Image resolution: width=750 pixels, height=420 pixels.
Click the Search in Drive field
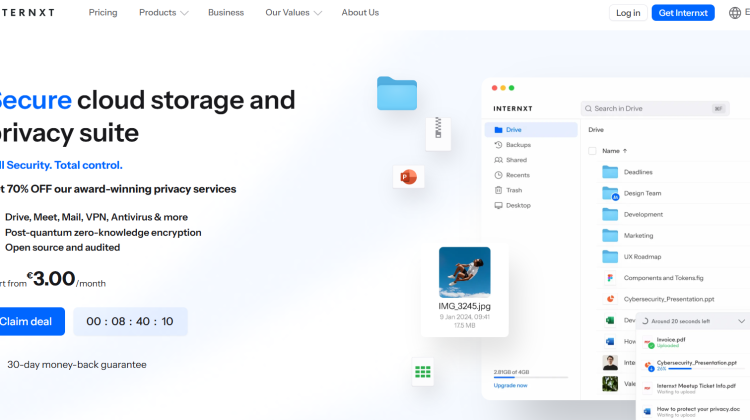(x=655, y=109)
